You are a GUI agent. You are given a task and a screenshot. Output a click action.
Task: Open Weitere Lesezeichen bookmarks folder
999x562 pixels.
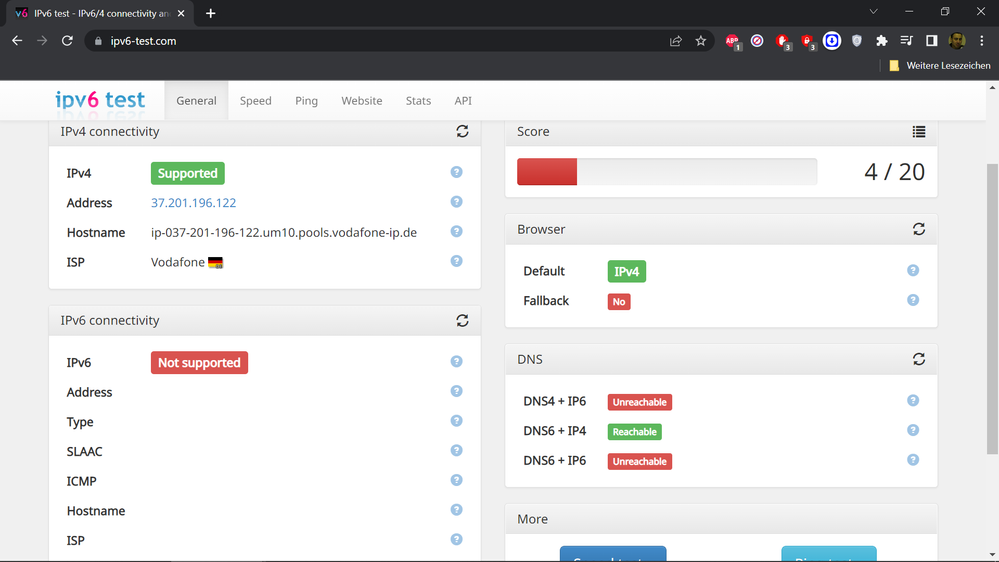[940, 65]
